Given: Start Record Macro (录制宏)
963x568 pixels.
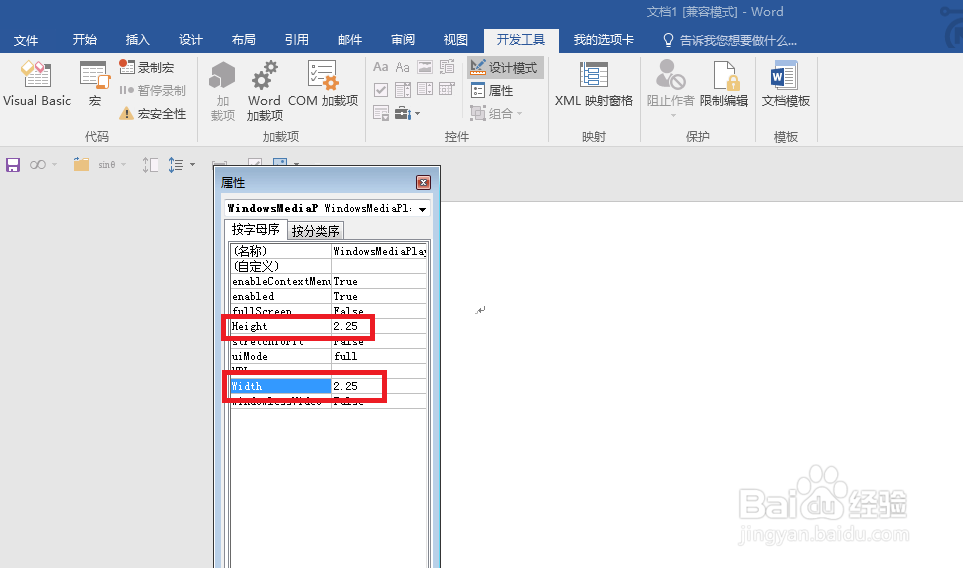Looking at the screenshot, I should click(147, 68).
